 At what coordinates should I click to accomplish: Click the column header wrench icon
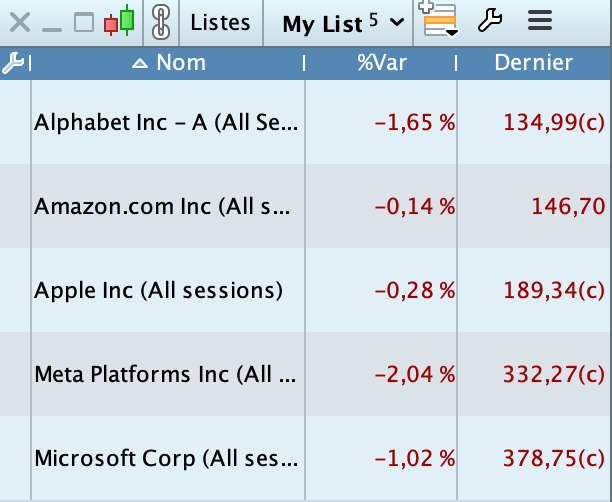point(13,64)
